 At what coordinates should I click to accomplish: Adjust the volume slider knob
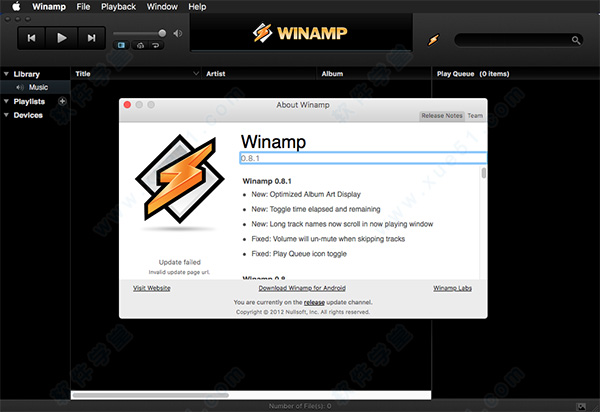click(162, 33)
